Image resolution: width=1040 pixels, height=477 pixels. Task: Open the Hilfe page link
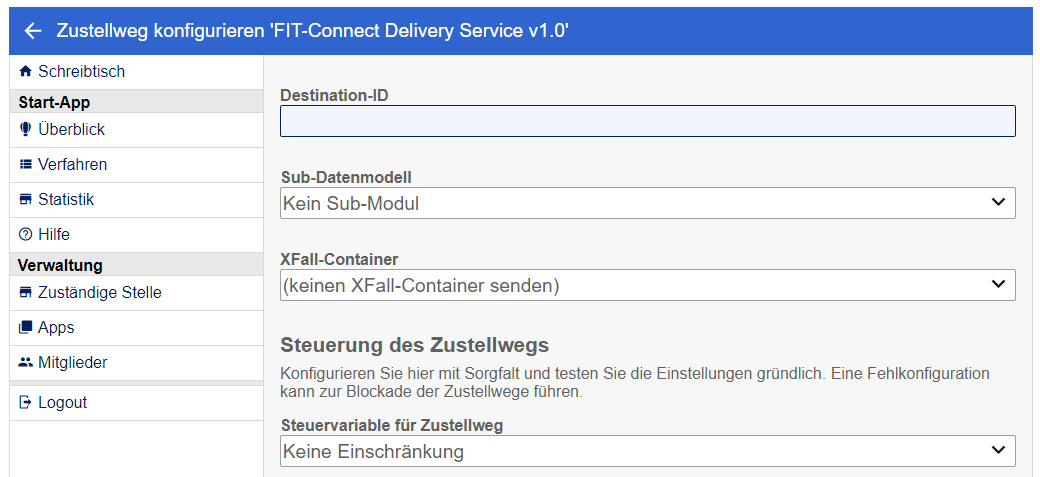tap(54, 235)
